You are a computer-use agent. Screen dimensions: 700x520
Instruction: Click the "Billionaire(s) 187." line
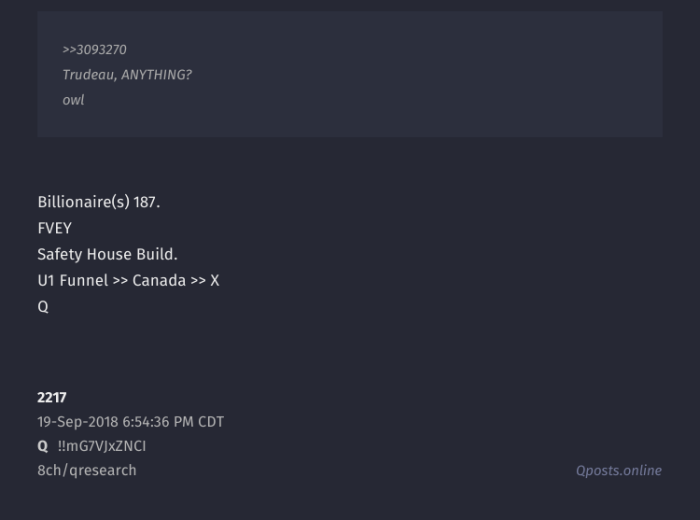click(x=98, y=202)
